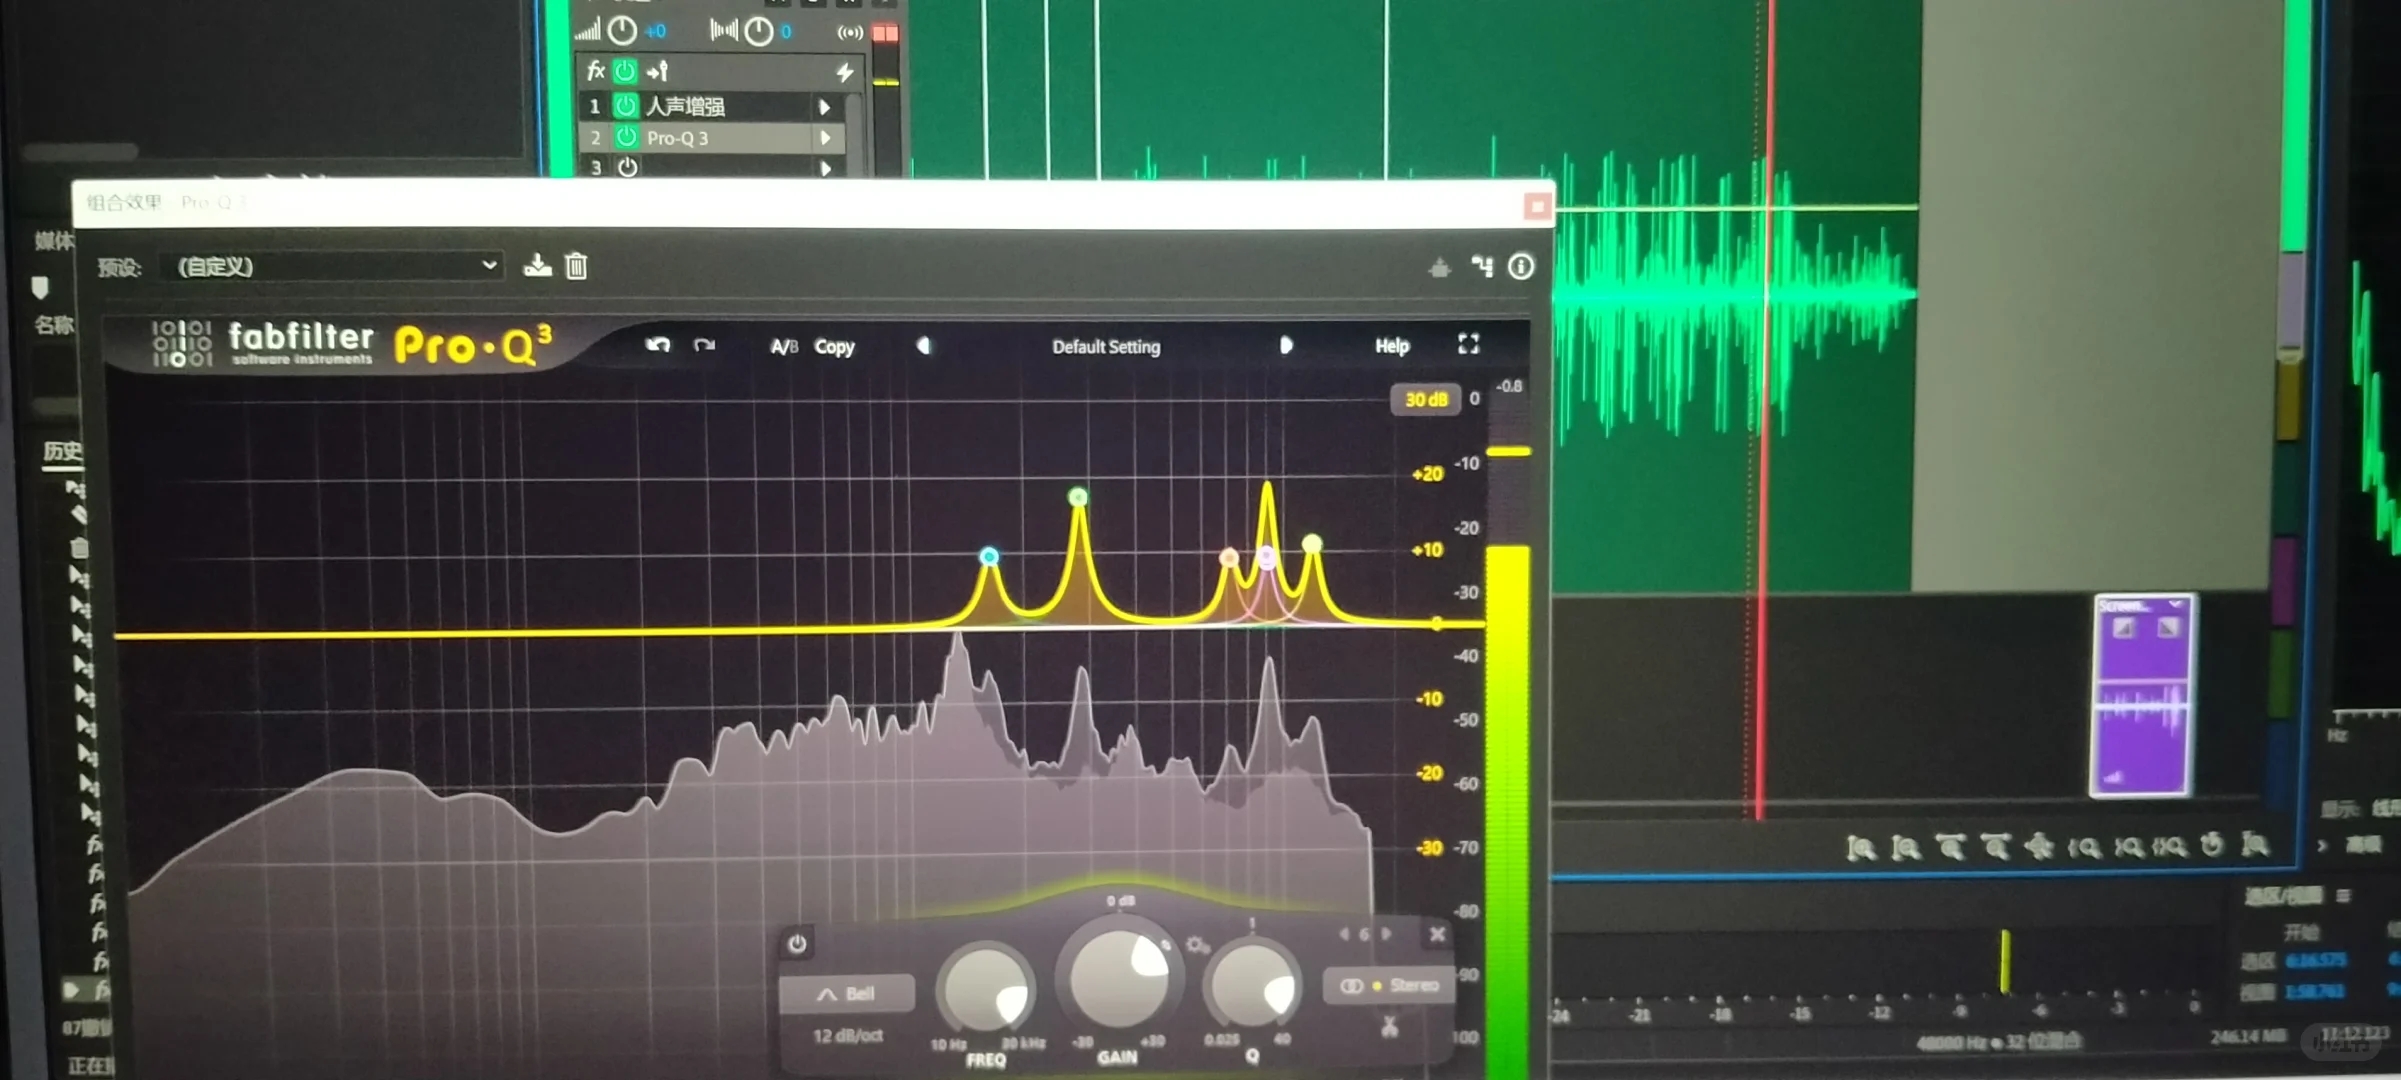Close the 组合效果 Pro-Q 3 window
The height and width of the screenshot is (1080, 2401).
(1537, 206)
